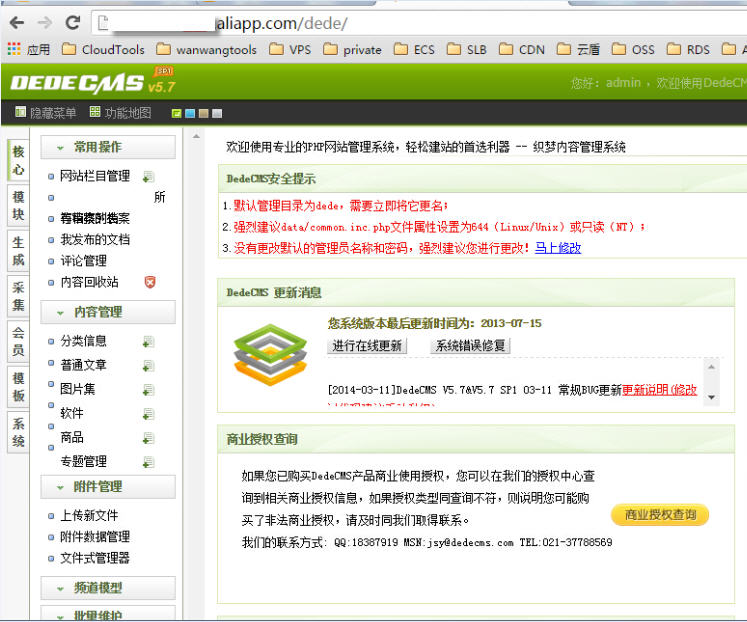Click 系统错误修复 button
The height and width of the screenshot is (622, 747).
pyautogui.click(x=470, y=346)
